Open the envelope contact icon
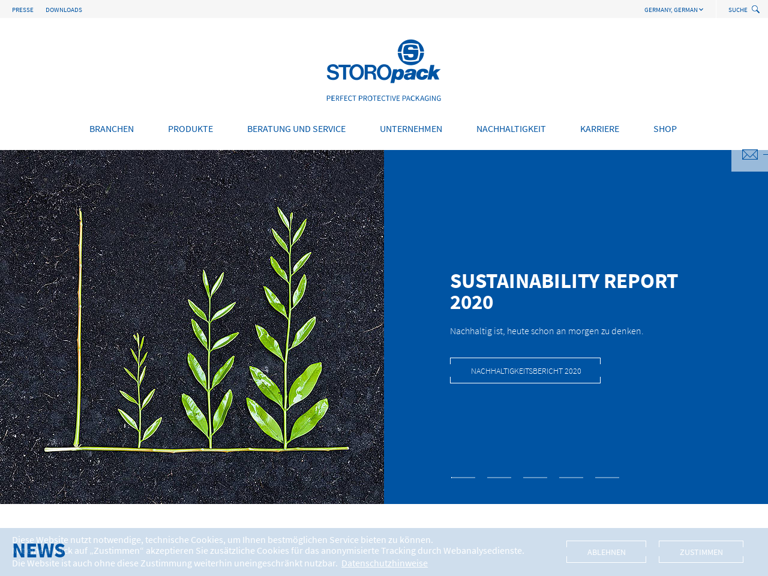This screenshot has width=768, height=576. 749,155
